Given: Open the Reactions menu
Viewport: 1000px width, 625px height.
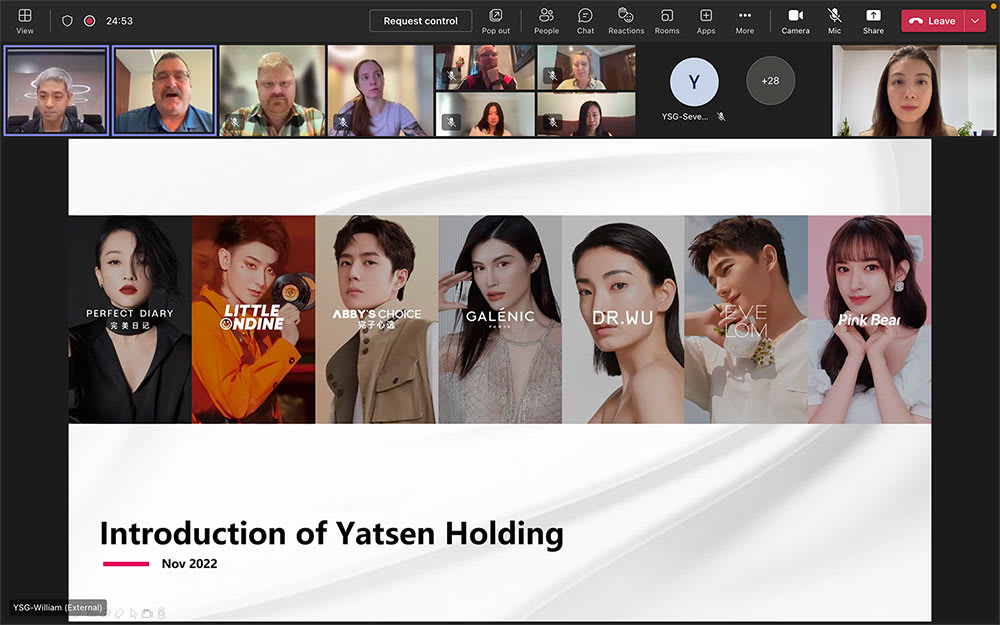Looking at the screenshot, I should (x=626, y=20).
